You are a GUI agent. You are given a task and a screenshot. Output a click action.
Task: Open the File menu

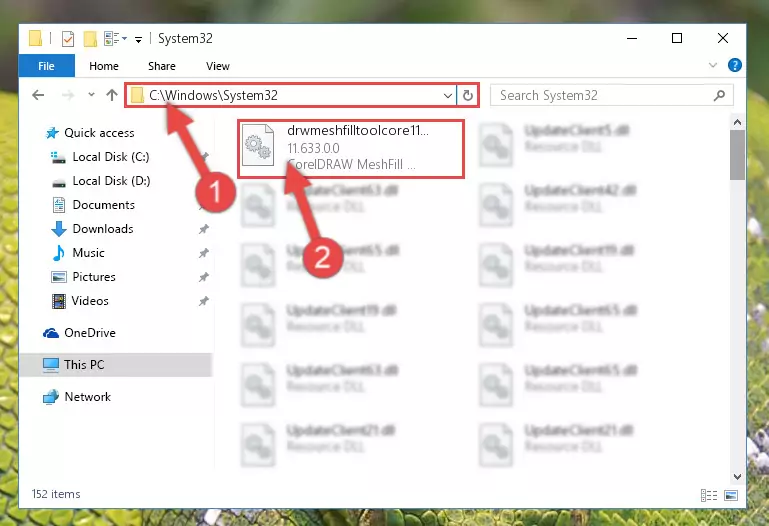[47, 66]
